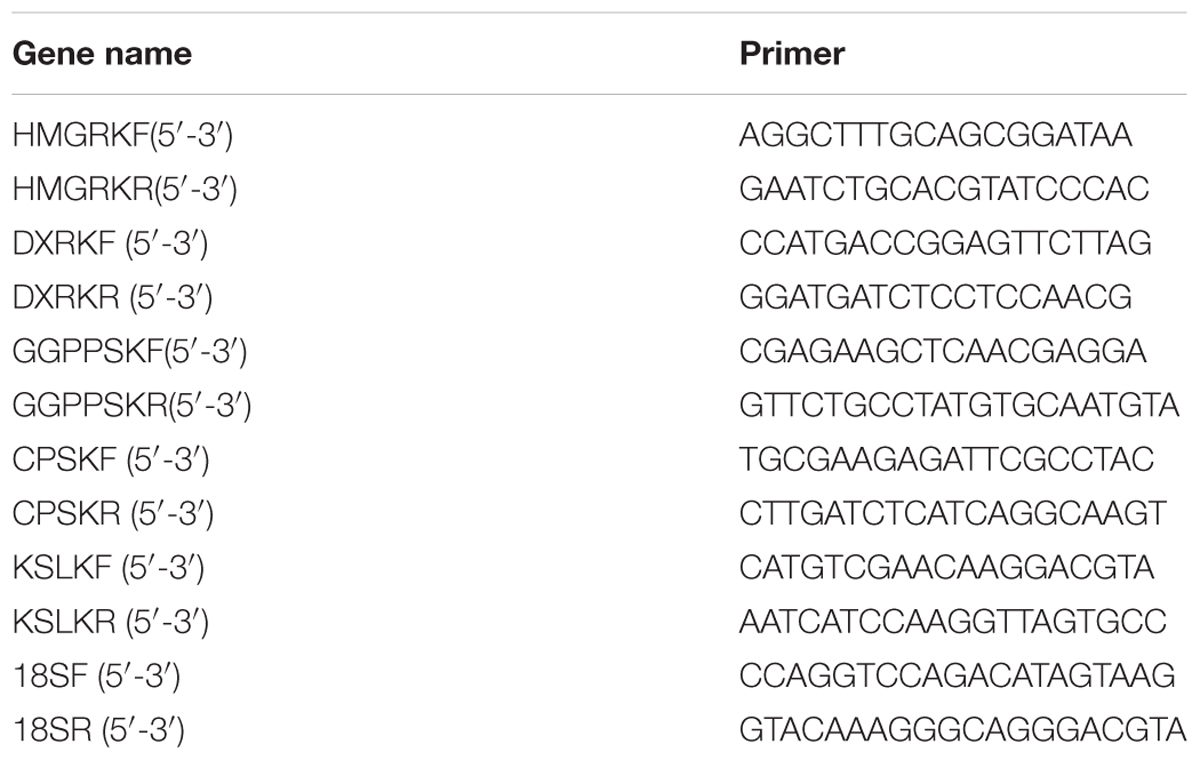The height and width of the screenshot is (760, 1200).
Task: Select the HMGRKF(5′-3′) gene name cell
Action: pos(123,135)
